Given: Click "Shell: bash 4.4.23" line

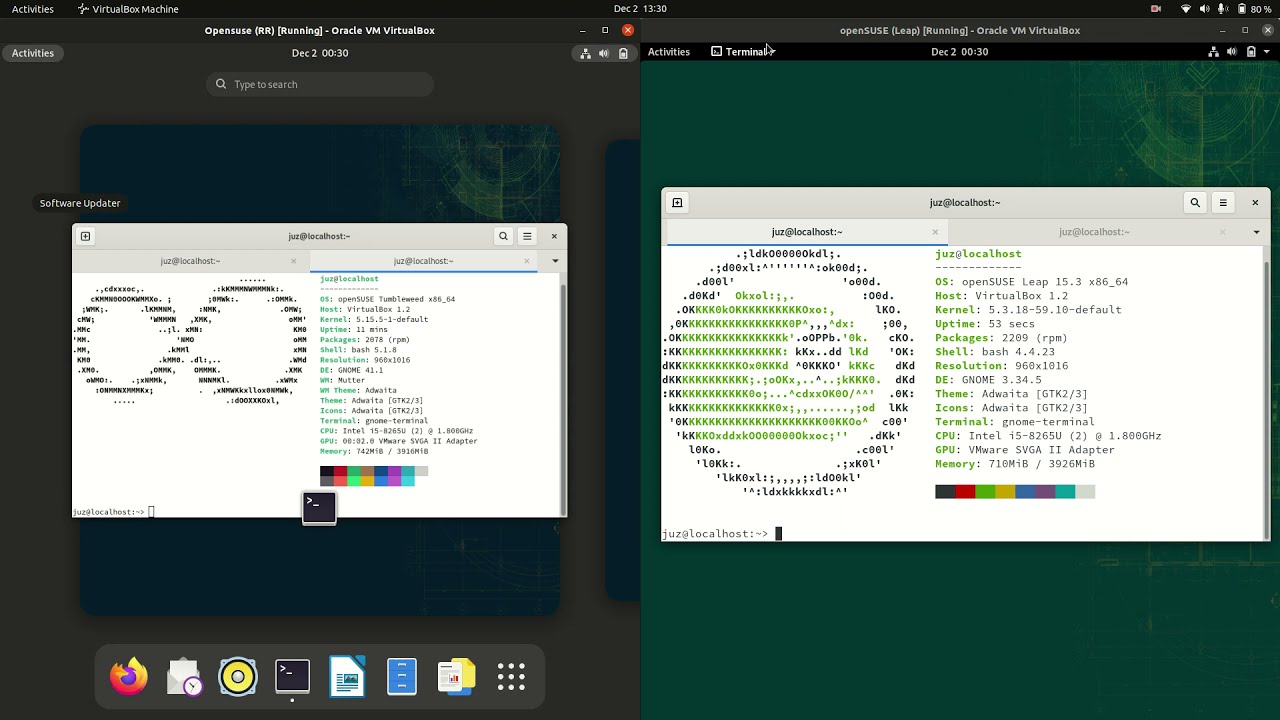Looking at the screenshot, I should (x=995, y=352).
